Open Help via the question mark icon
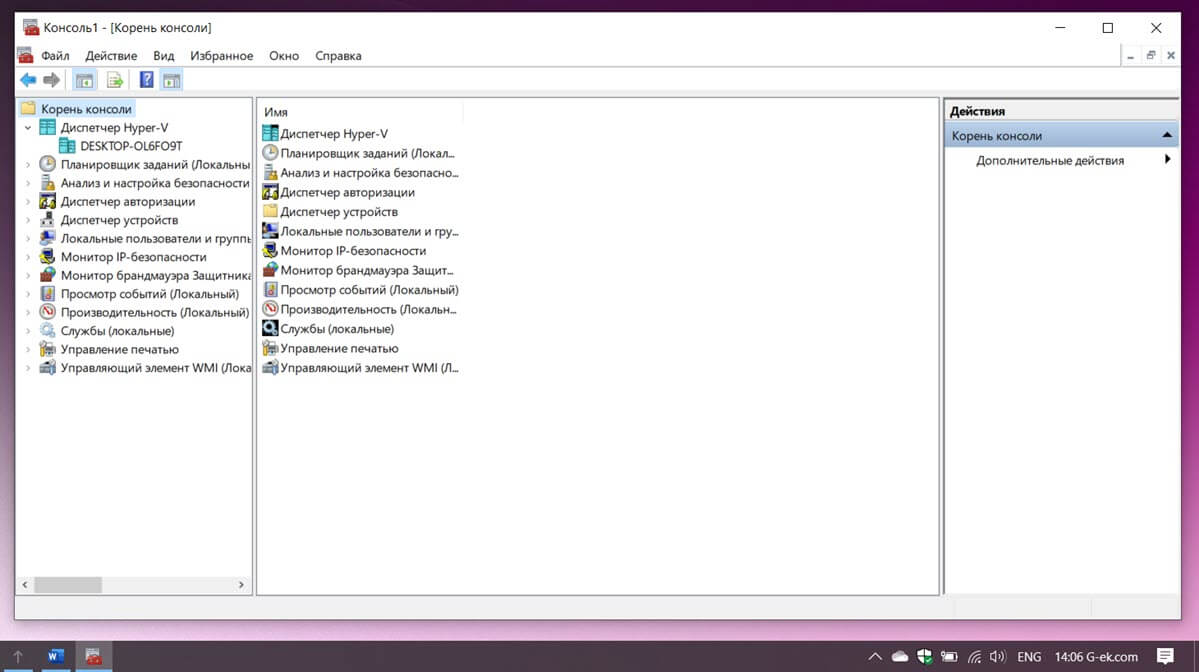 click(146, 80)
